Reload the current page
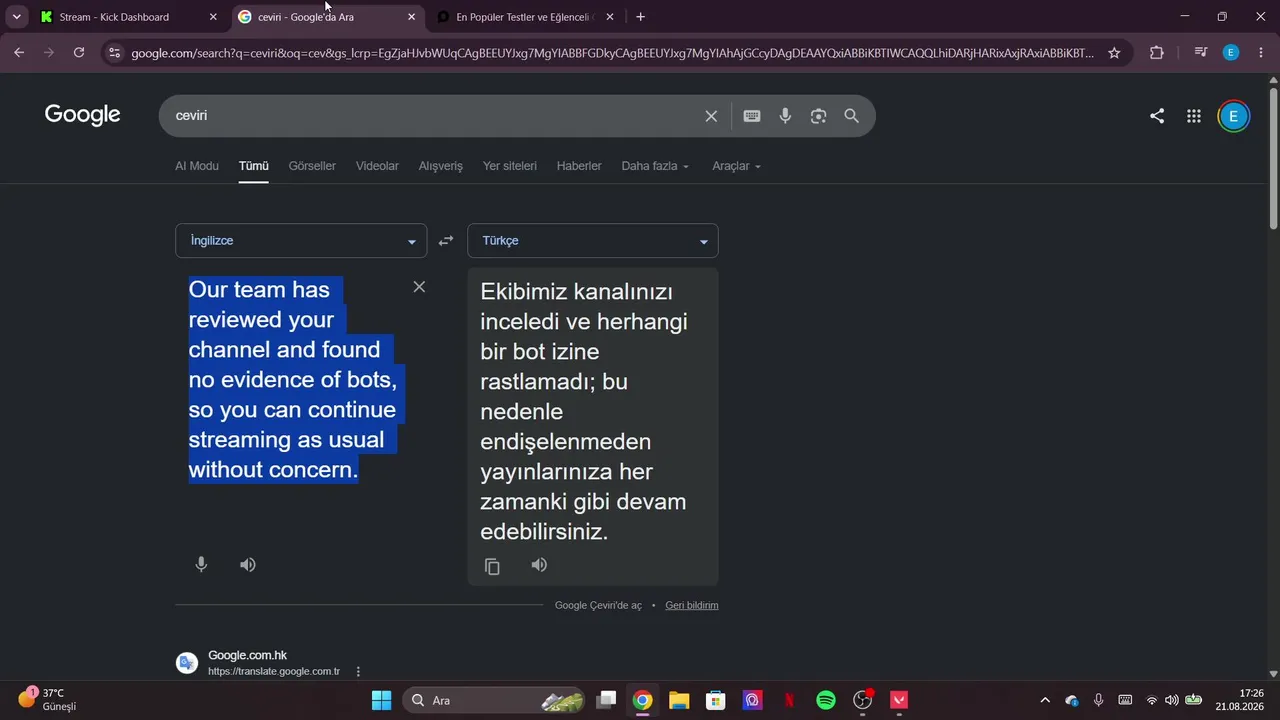1280x720 pixels. [x=79, y=53]
